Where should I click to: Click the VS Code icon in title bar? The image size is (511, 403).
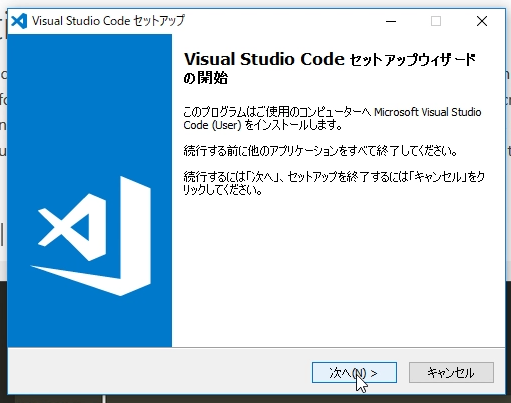tap(19, 21)
